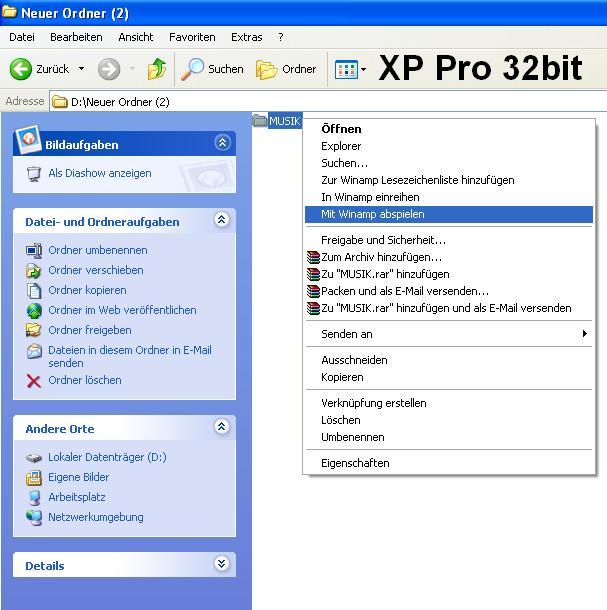The height and width of the screenshot is (610, 607).
Task: Choose Öffnen in context menu
Action: [449, 129]
